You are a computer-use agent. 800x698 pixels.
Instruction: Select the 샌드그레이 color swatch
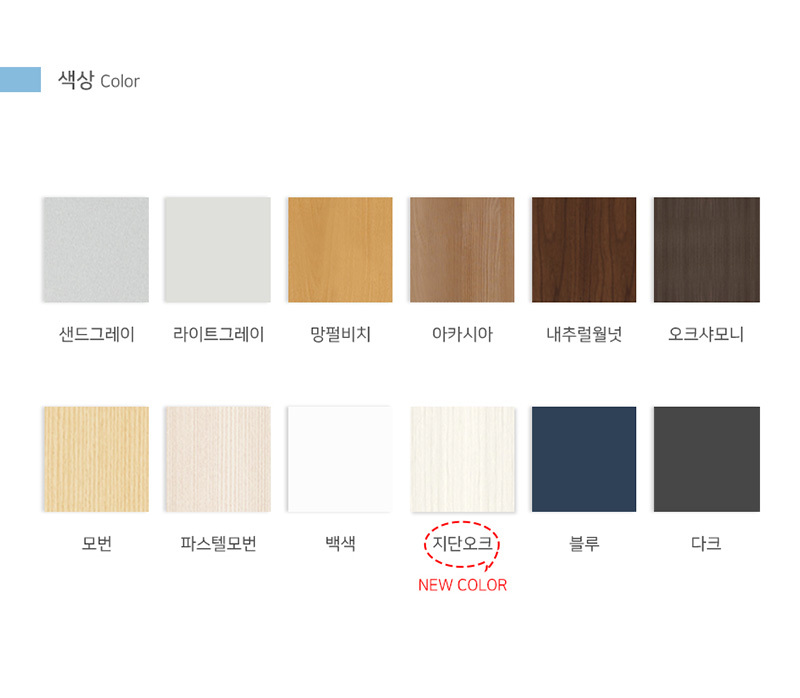(96, 250)
